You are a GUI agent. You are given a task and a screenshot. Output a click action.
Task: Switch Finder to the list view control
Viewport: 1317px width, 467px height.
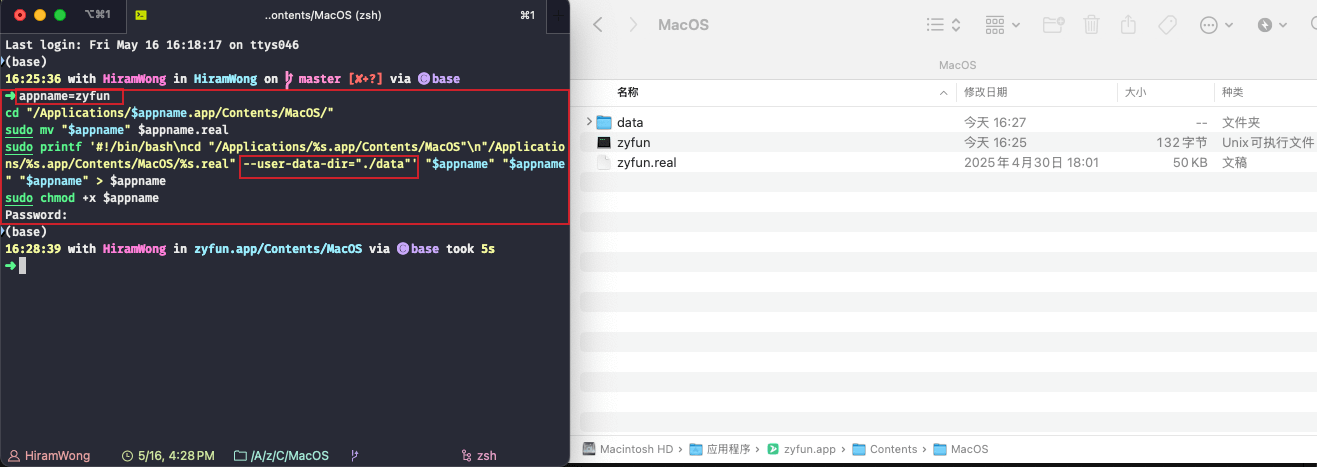[x=943, y=25]
